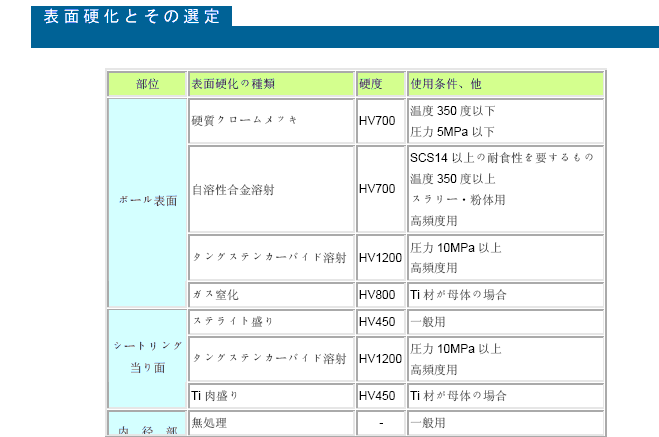Click 'HV700' in the 自溶性合金溶射 row
Image resolution: width=659 pixels, height=437 pixels.
click(377, 189)
